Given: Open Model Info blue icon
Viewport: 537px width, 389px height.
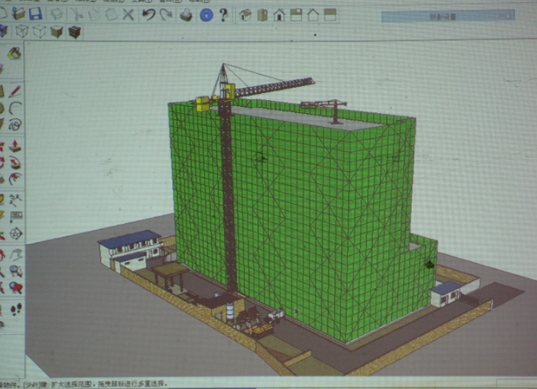Looking at the screenshot, I should coord(206,15).
